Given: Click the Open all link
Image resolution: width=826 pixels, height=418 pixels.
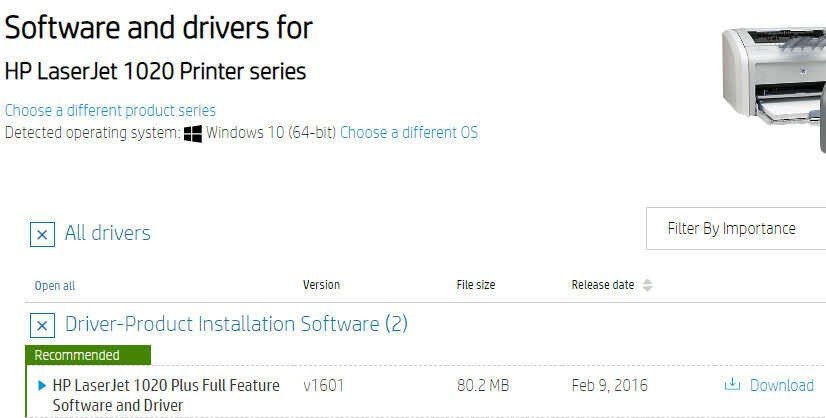Looking at the screenshot, I should (55, 286).
